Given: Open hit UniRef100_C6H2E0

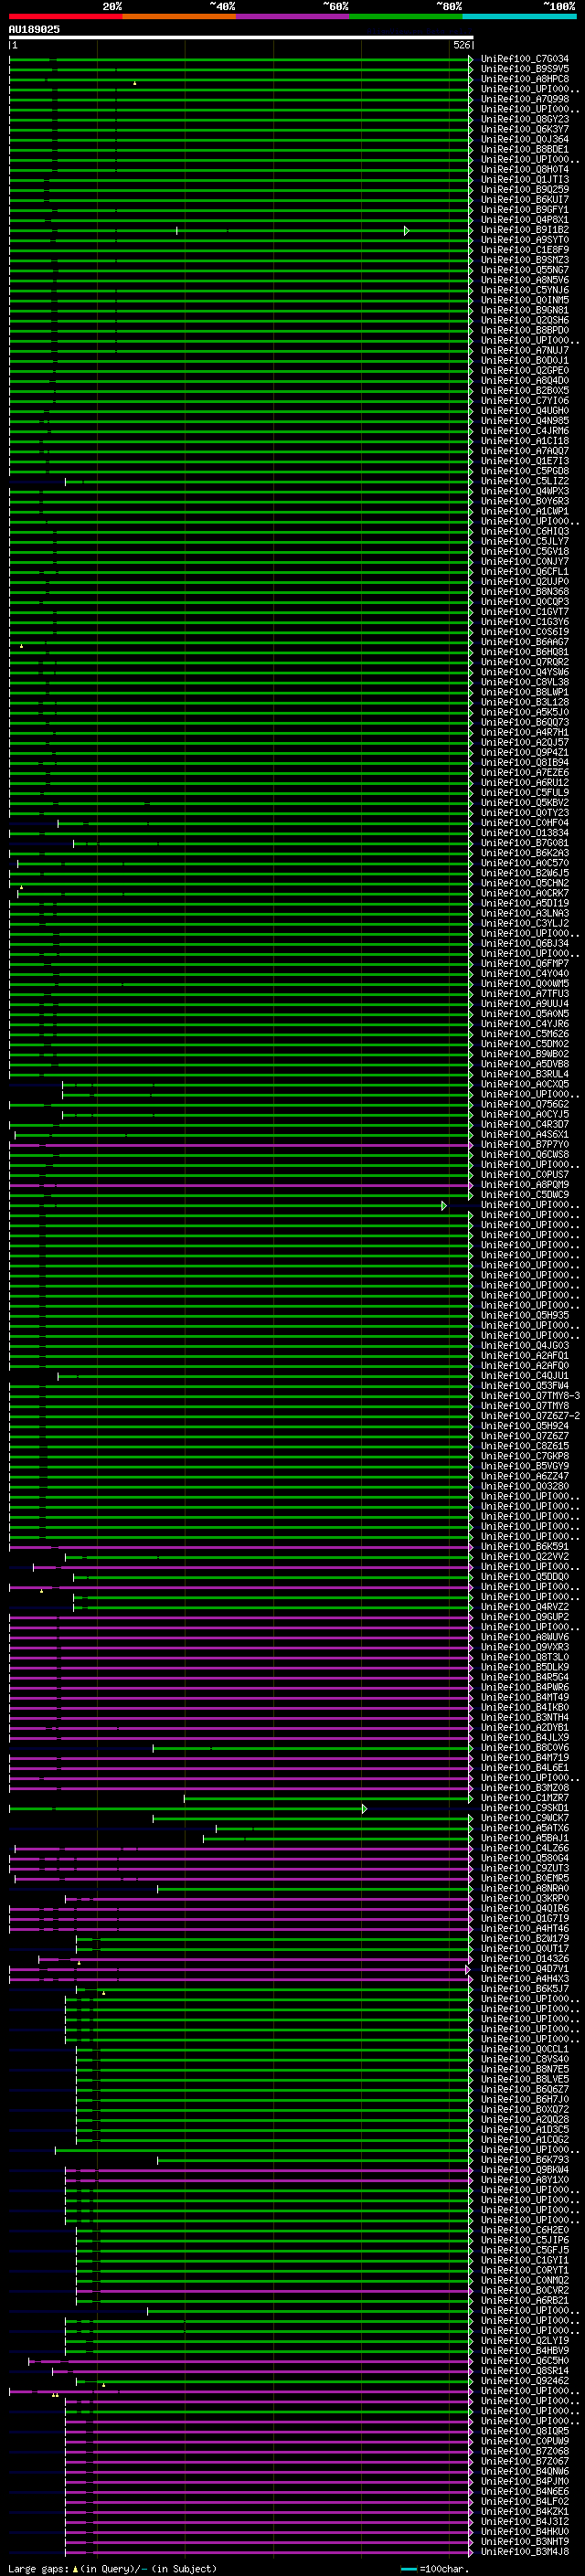Looking at the screenshot, I should coord(525,2230).
